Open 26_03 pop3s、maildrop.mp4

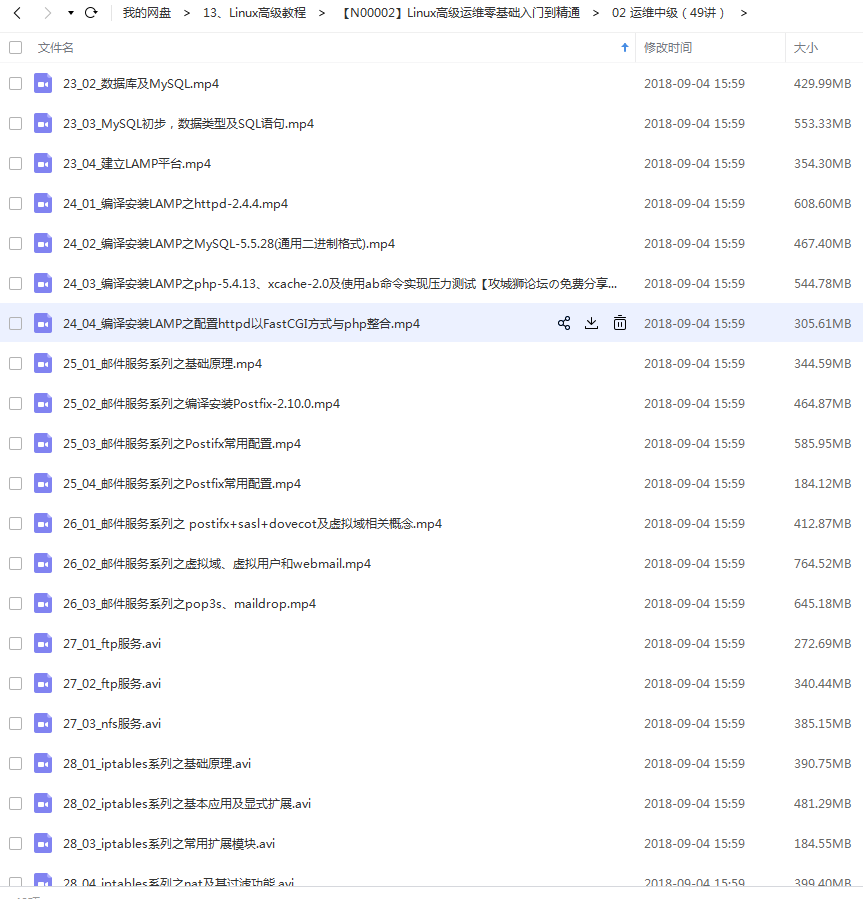(x=189, y=604)
